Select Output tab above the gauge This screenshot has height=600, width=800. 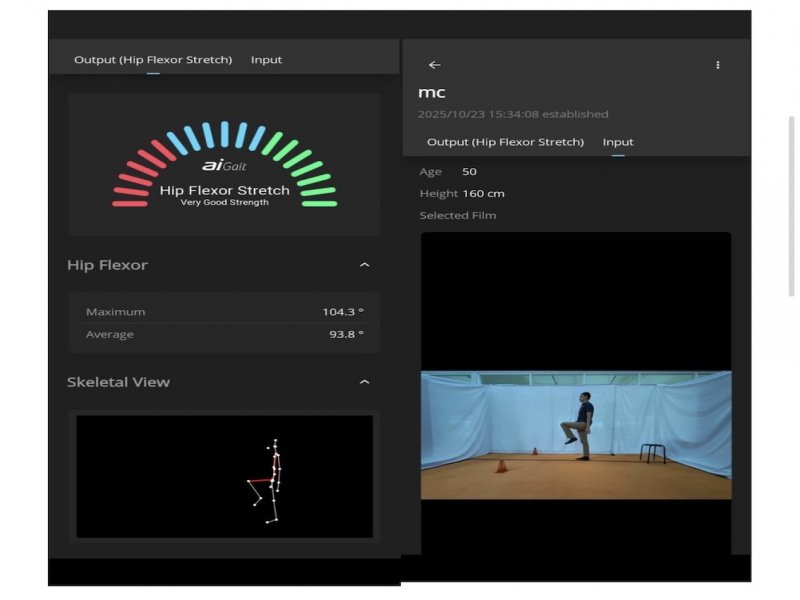(x=153, y=60)
